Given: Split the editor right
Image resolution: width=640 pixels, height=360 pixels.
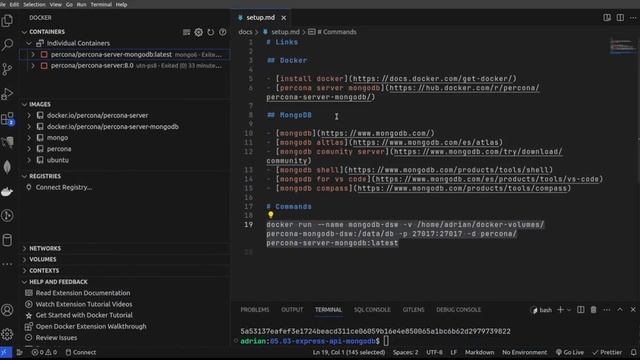Looking at the screenshot, I should pyautogui.click(x=620, y=18).
